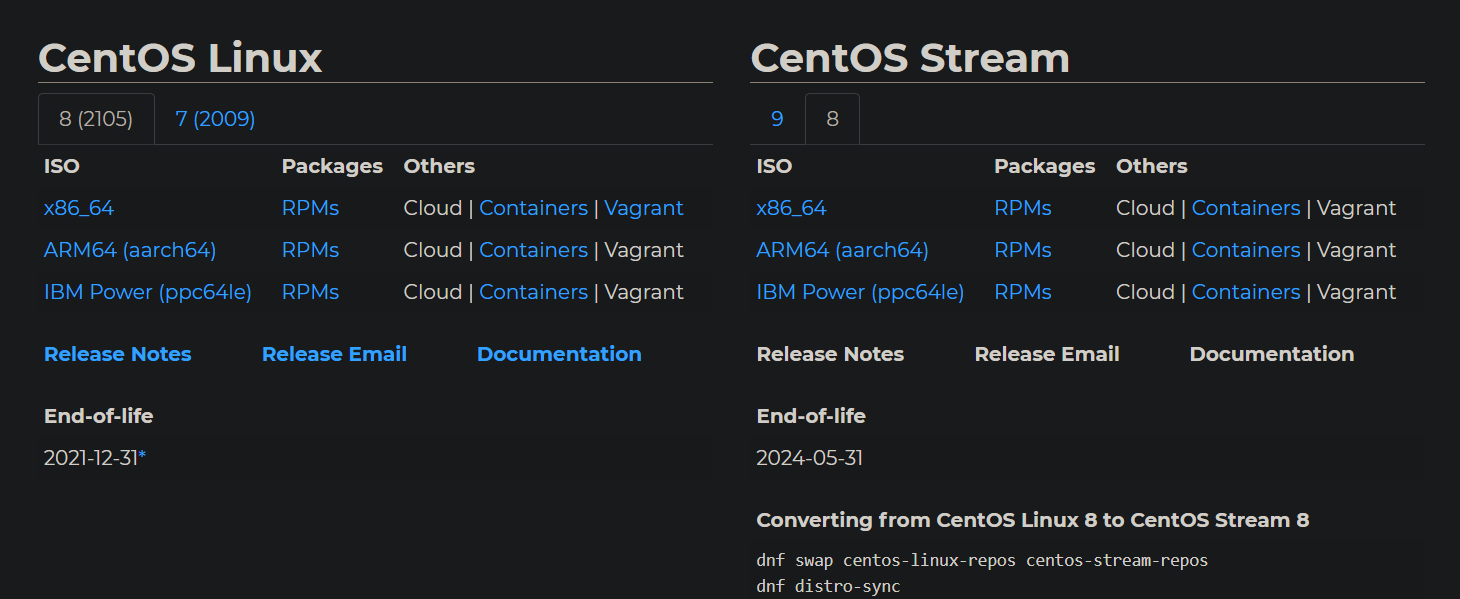The image size is (1460, 599).
Task: Click Vagrant link under CentOS Linux
Action: [644, 208]
